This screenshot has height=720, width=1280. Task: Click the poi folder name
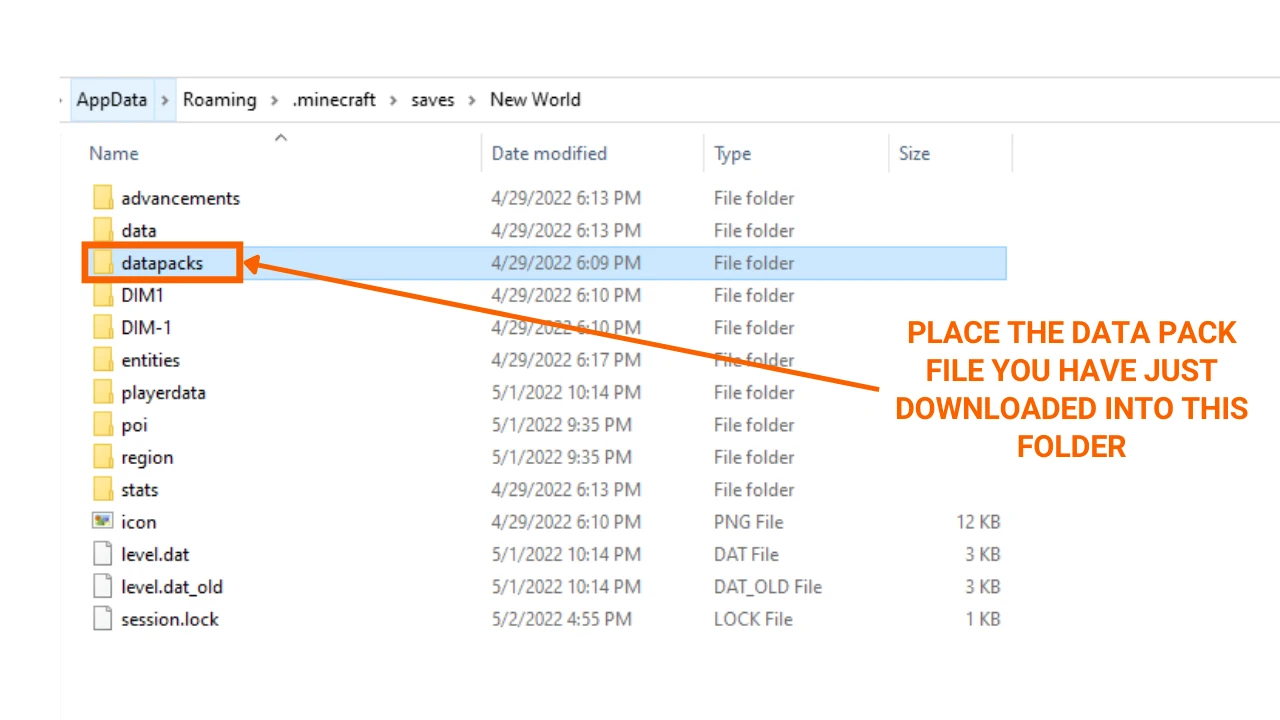(134, 425)
